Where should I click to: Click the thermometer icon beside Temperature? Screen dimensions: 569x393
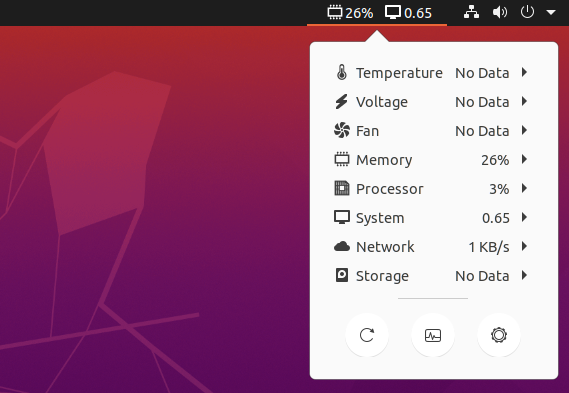pos(341,73)
